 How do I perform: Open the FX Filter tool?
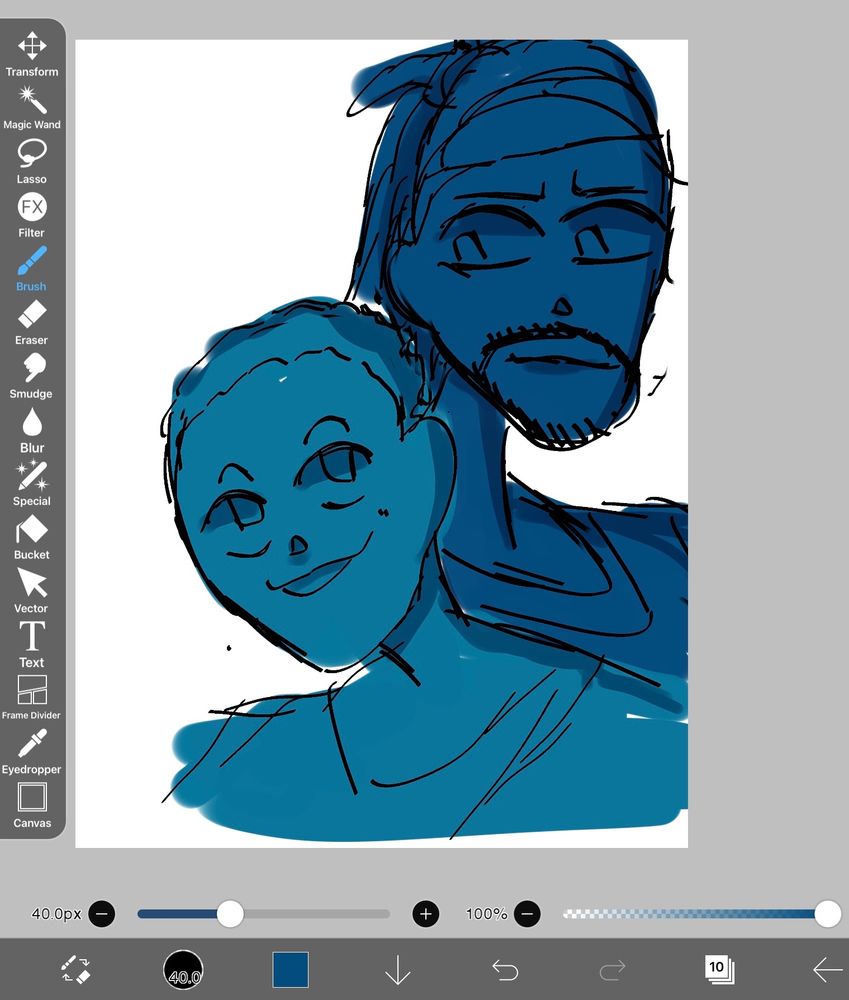pyautogui.click(x=32, y=216)
